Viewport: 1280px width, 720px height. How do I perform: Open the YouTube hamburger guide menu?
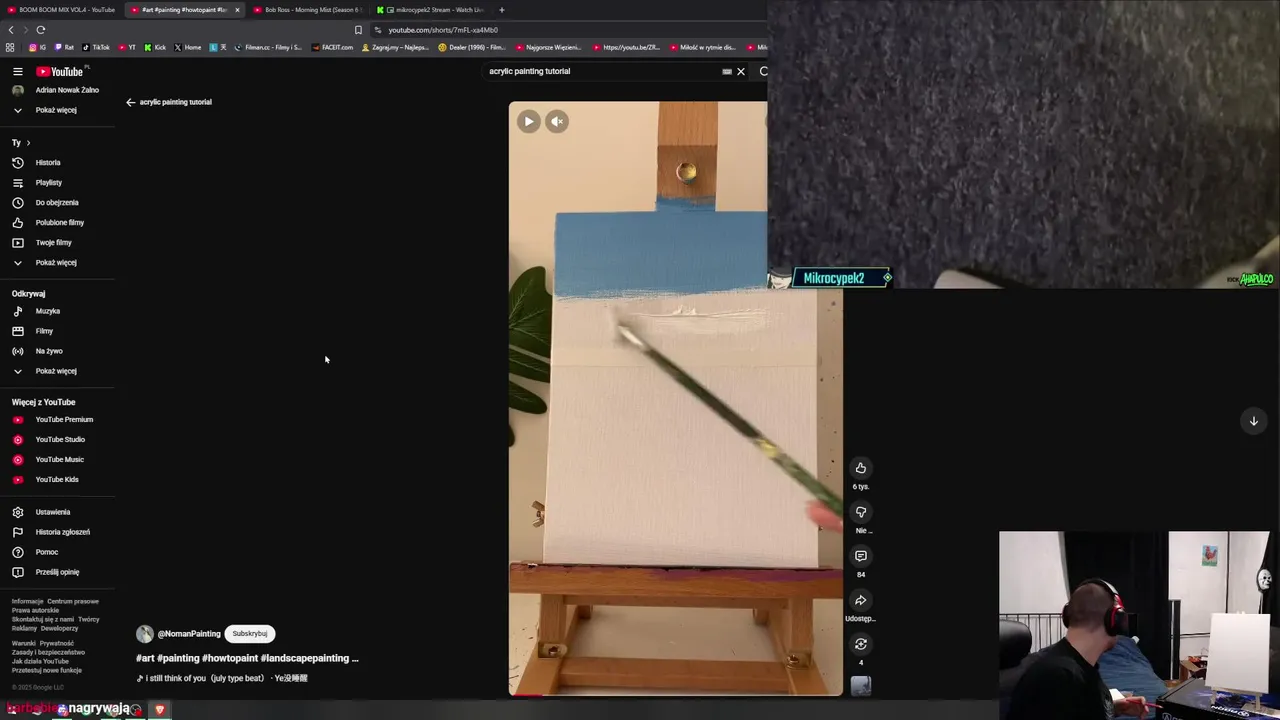point(17,71)
